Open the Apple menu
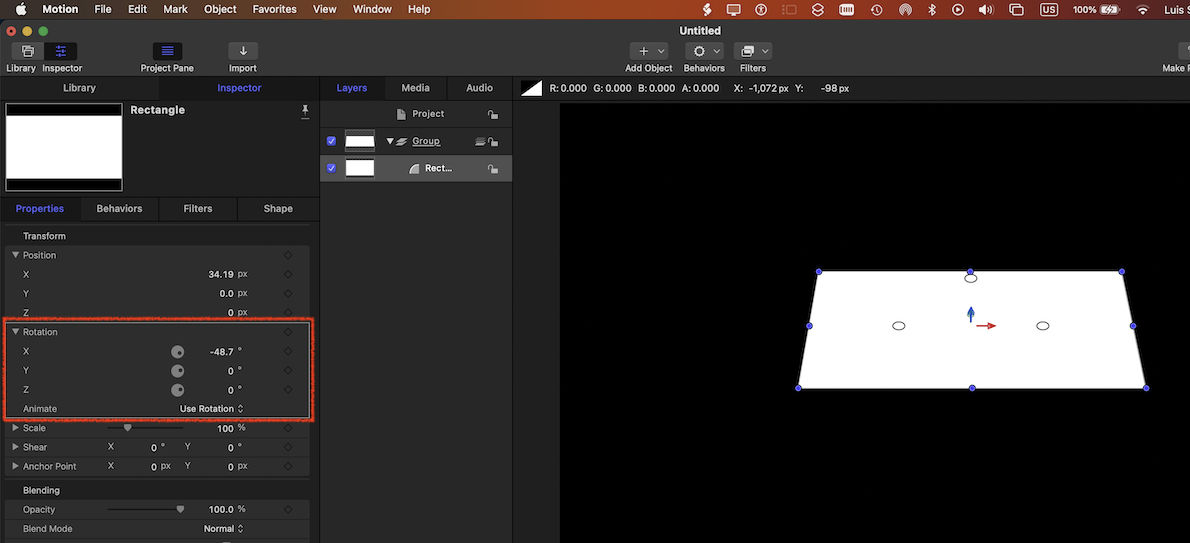Viewport: 1190px width, 543px height. click(20, 9)
